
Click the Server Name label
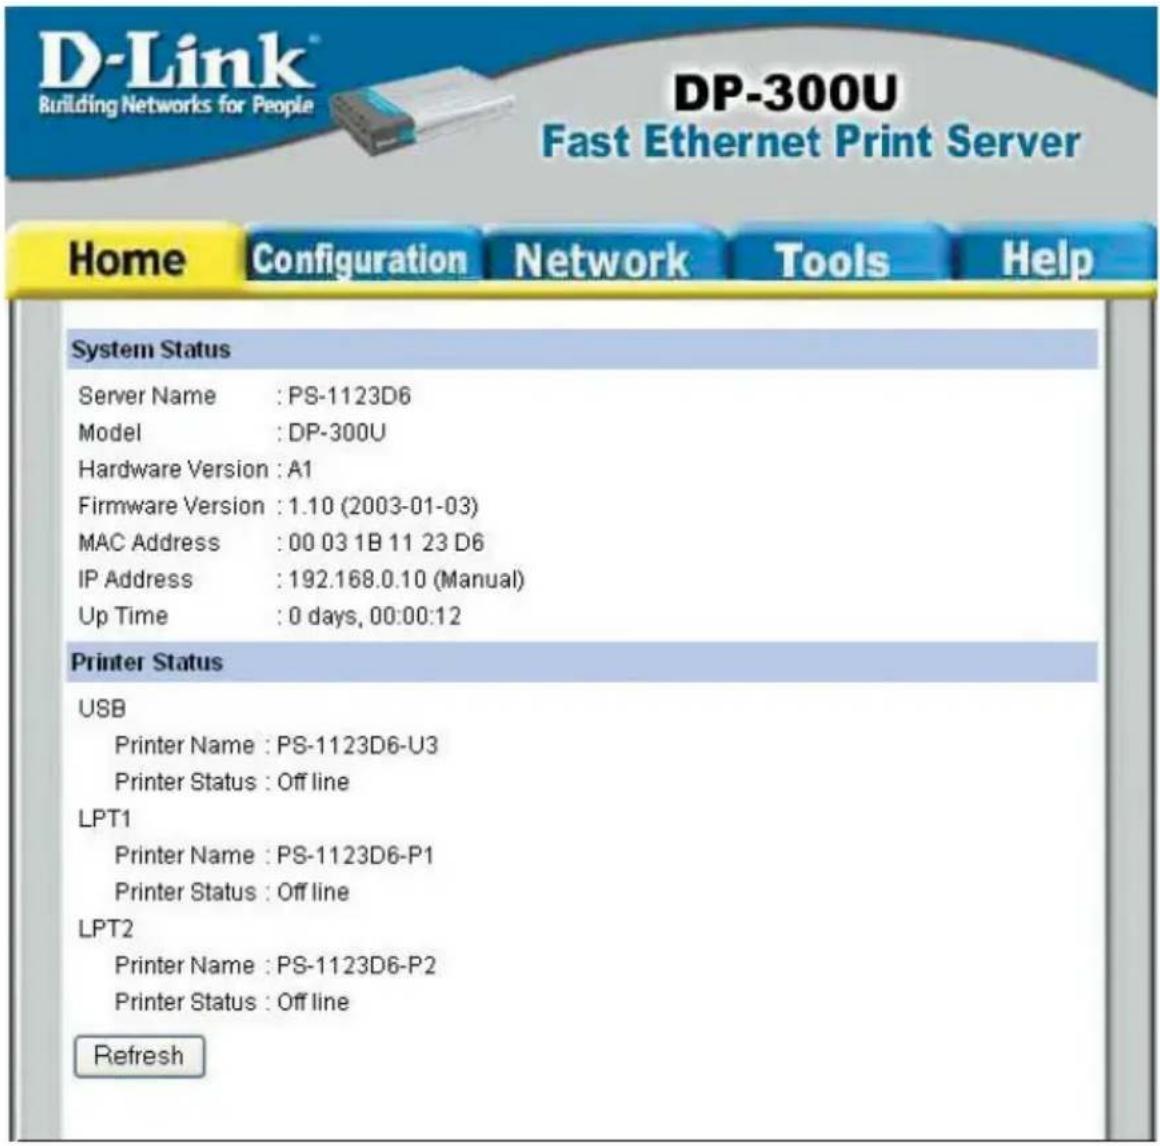[146, 396]
